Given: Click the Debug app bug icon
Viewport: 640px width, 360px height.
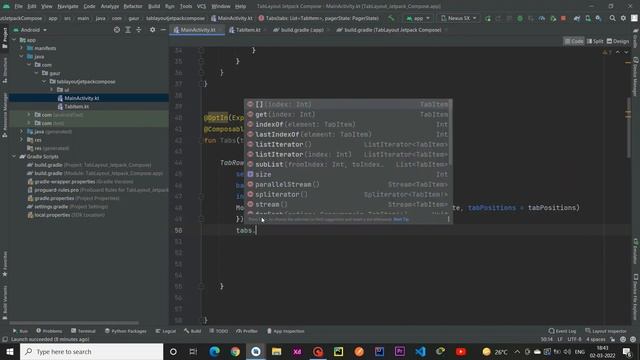Looking at the screenshot, I should (520, 18).
